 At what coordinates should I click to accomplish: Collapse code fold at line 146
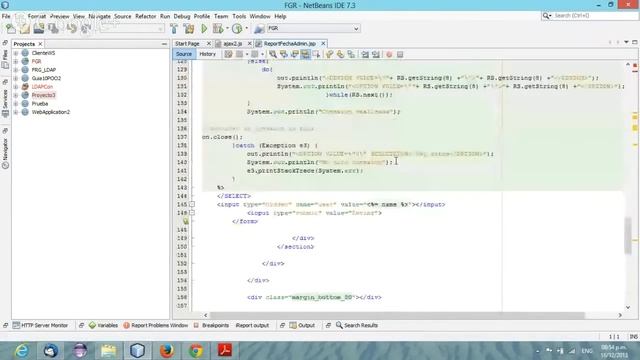click(192, 213)
